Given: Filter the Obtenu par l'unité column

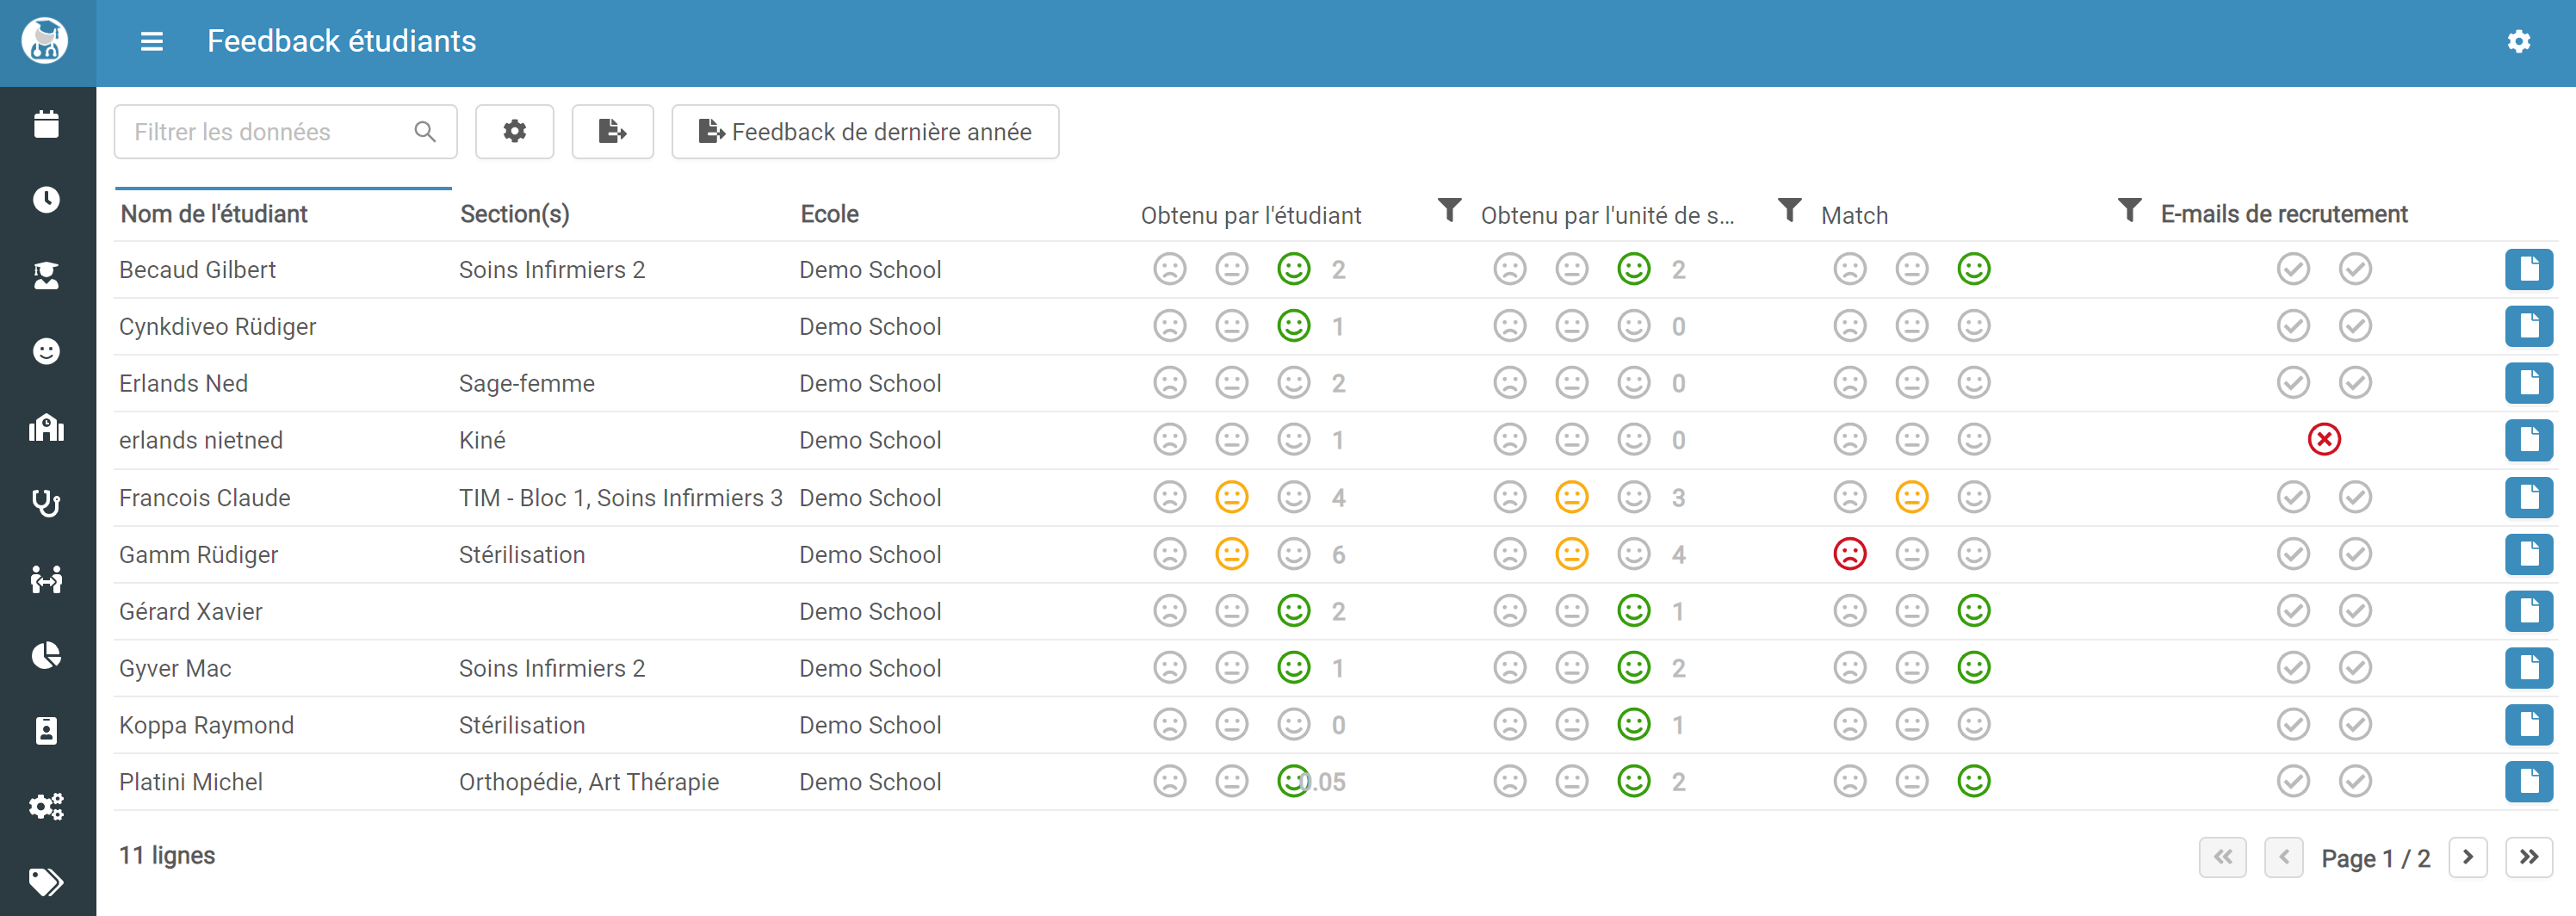Looking at the screenshot, I should (x=1789, y=211).
